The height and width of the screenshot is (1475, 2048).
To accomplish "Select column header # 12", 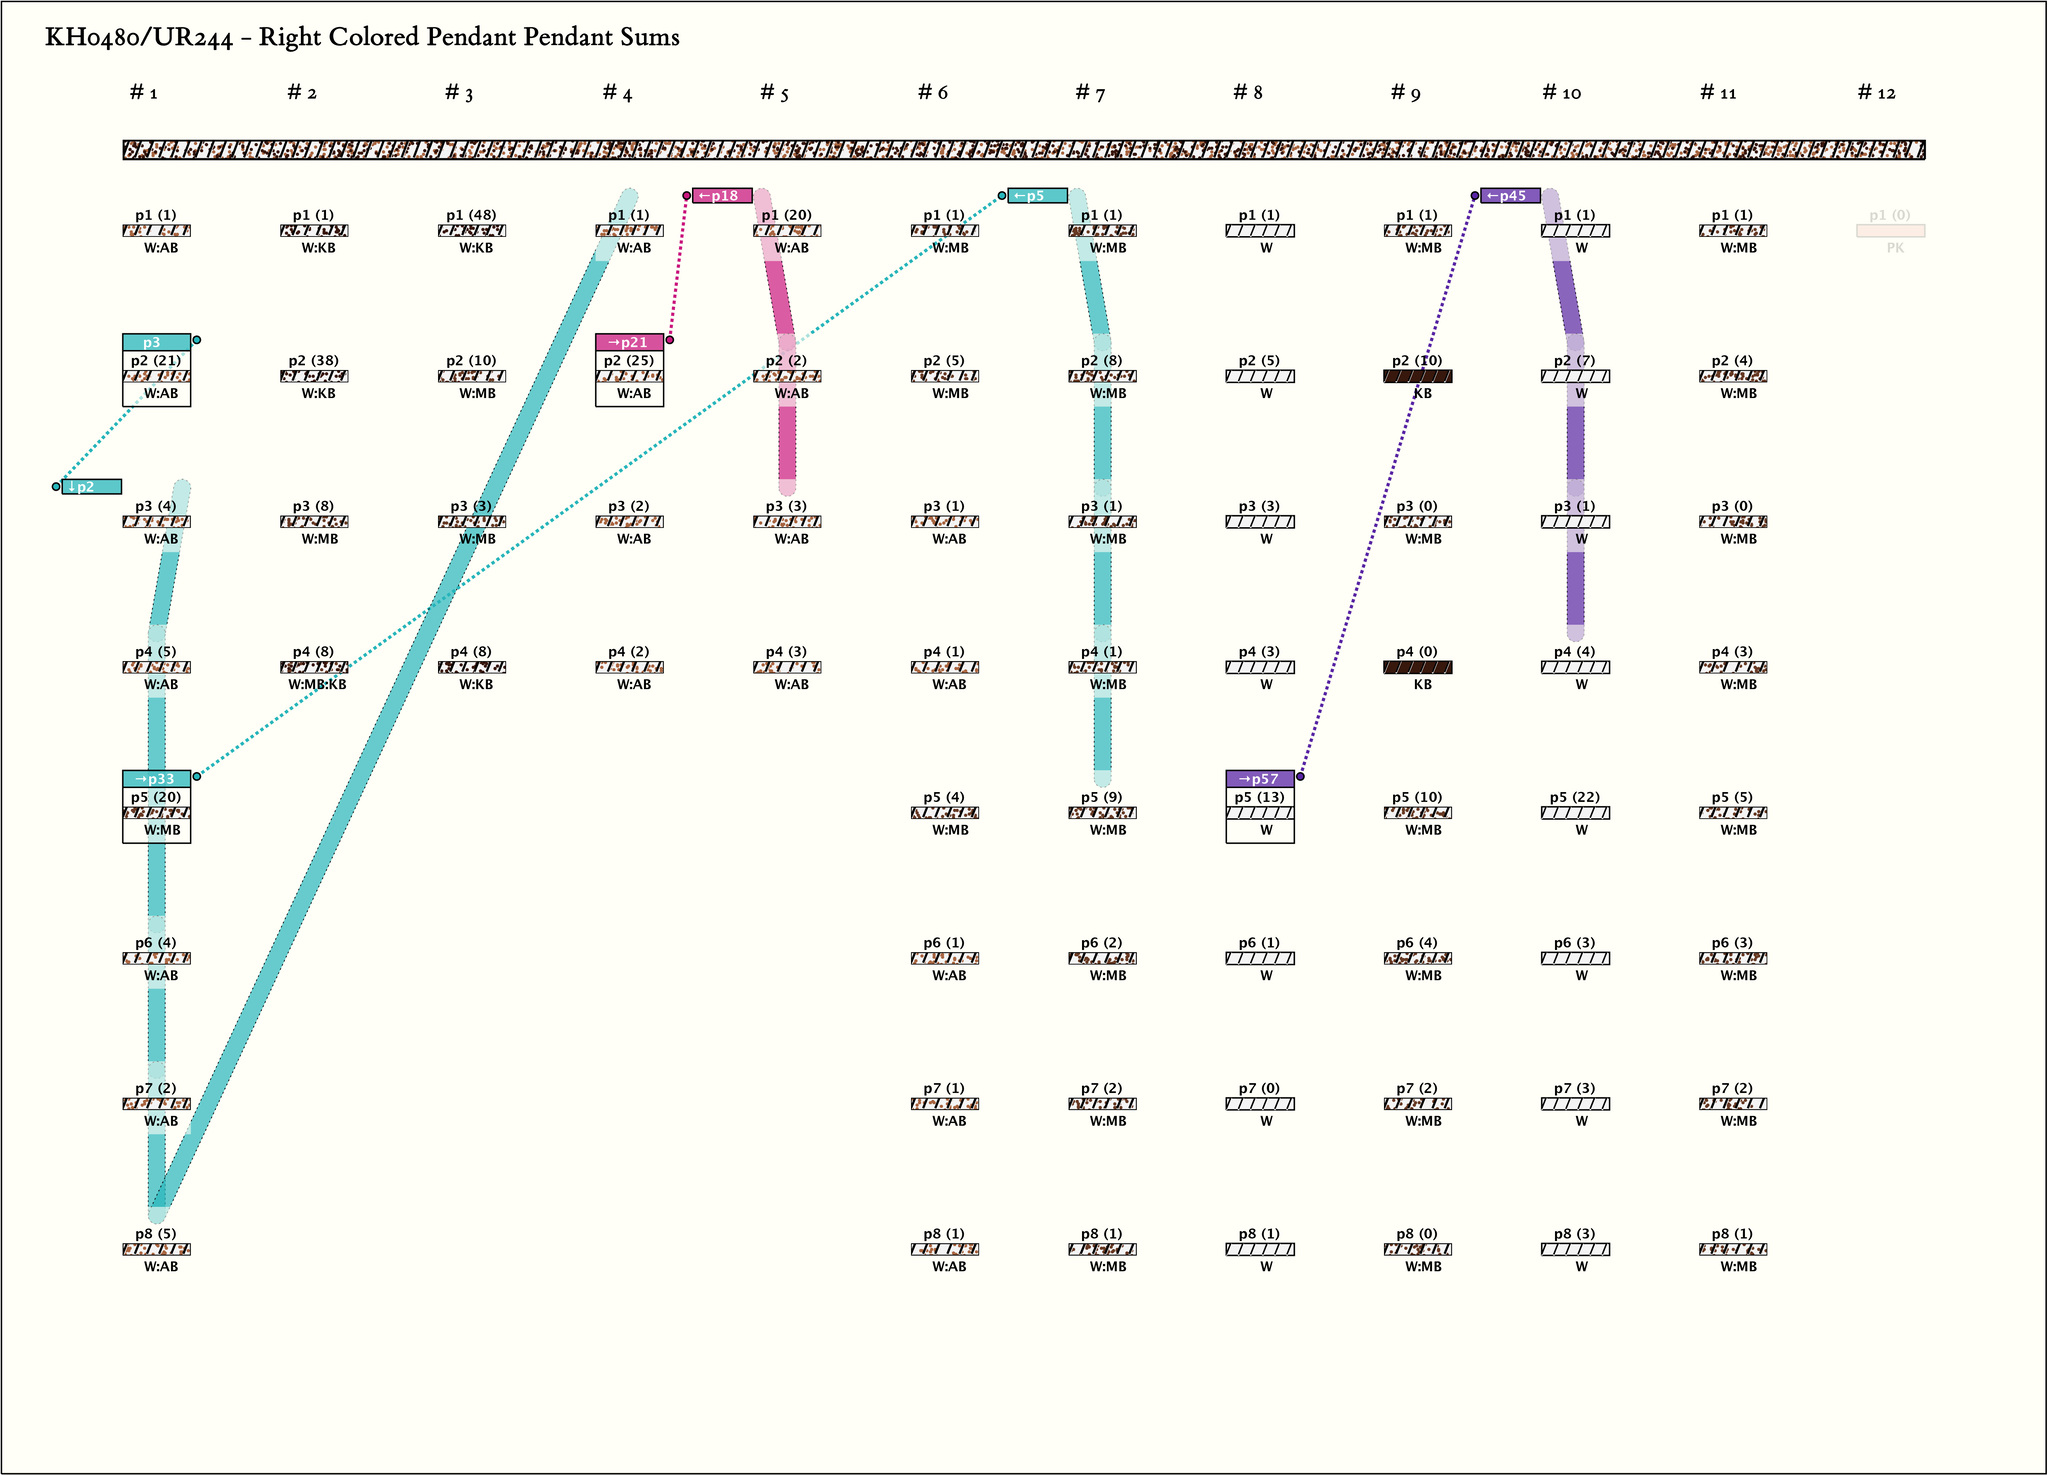I will [1876, 93].
